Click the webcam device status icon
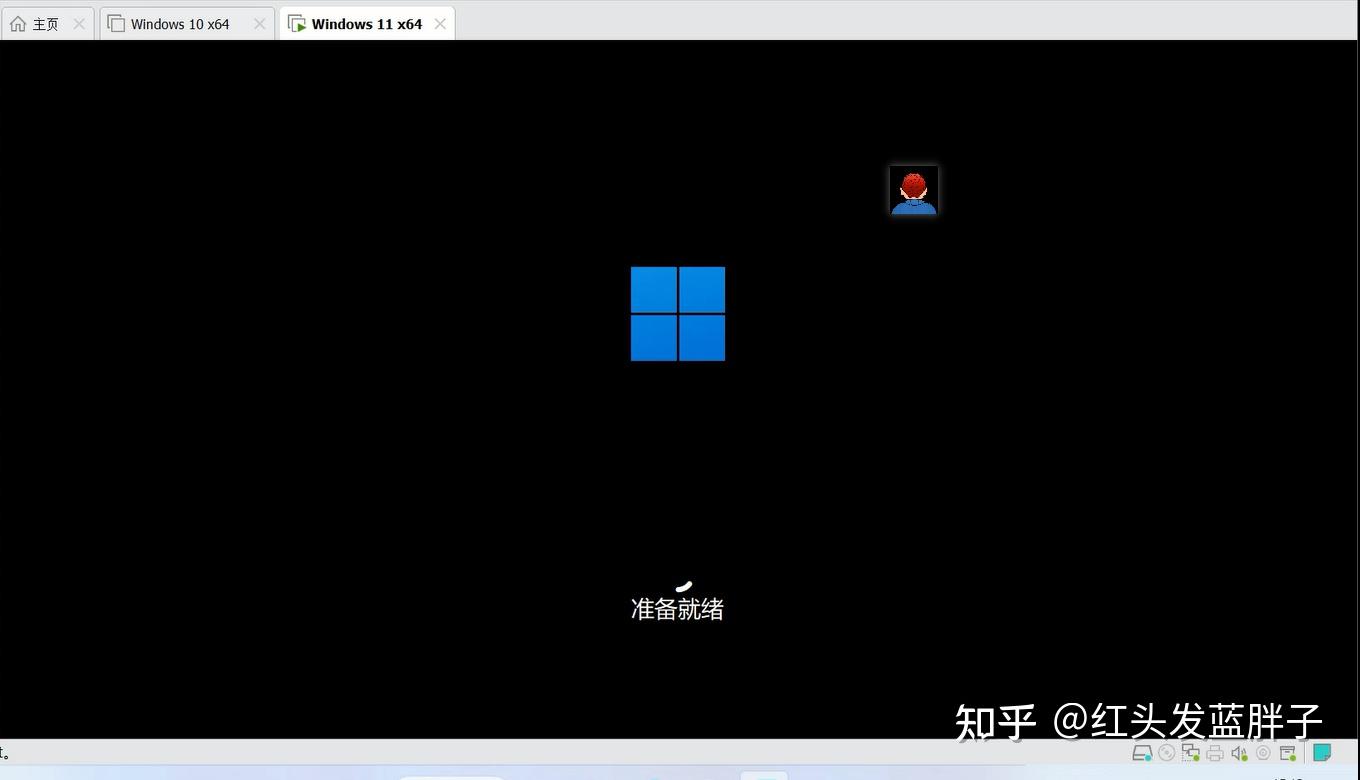1360x780 pixels. pyautogui.click(x=1262, y=753)
